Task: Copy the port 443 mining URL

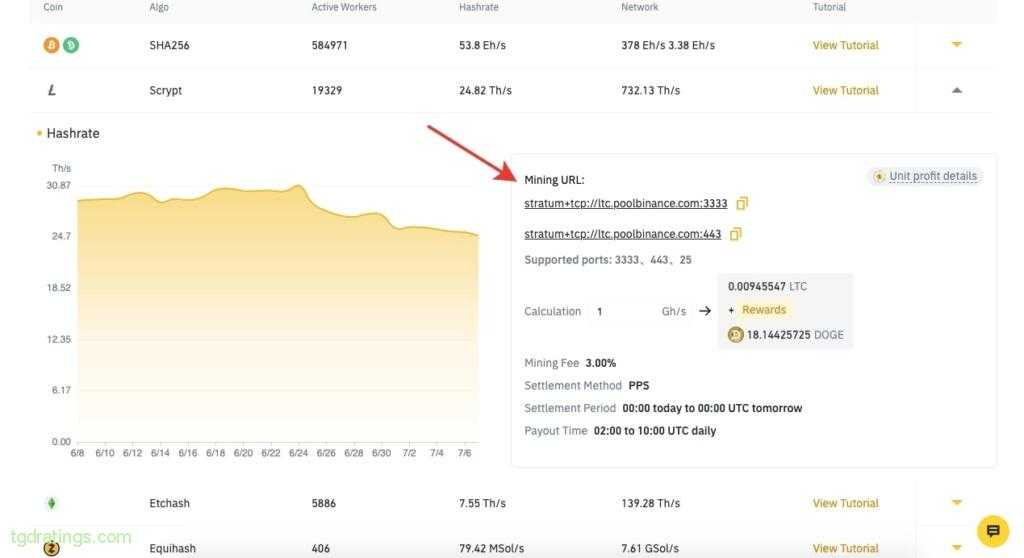Action: pyautogui.click(x=736, y=234)
